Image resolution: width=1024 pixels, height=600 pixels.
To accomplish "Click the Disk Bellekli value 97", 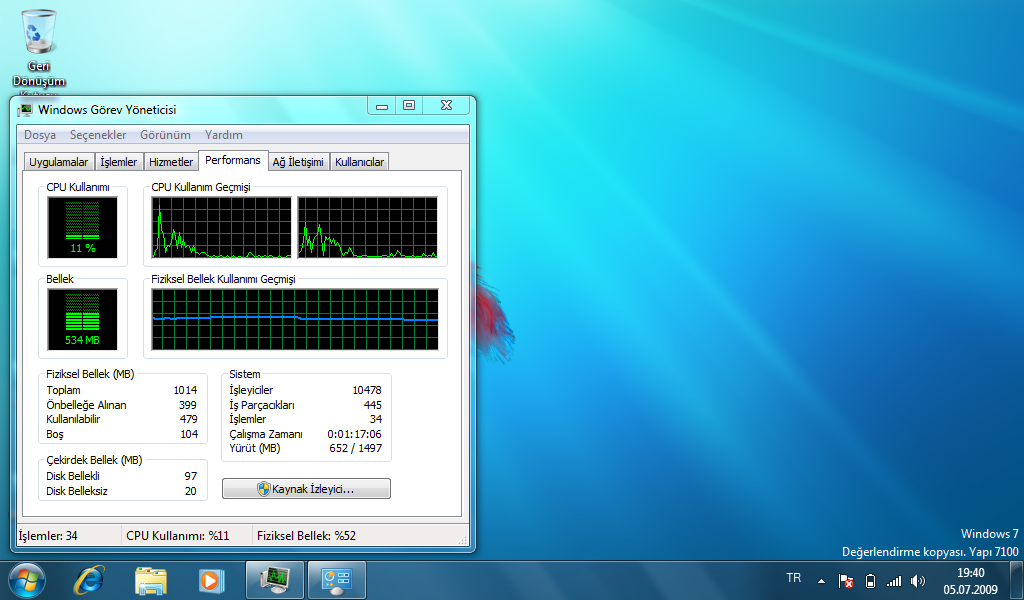I will (191, 477).
